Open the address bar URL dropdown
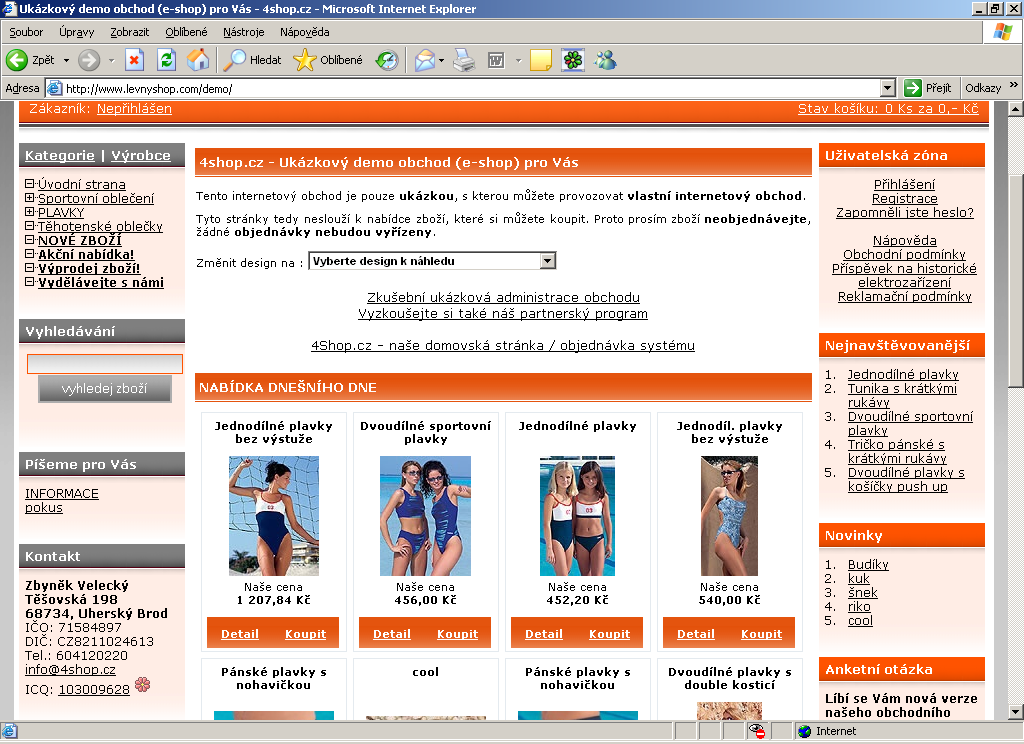Viewport: 1024px width, 744px height. click(x=888, y=88)
